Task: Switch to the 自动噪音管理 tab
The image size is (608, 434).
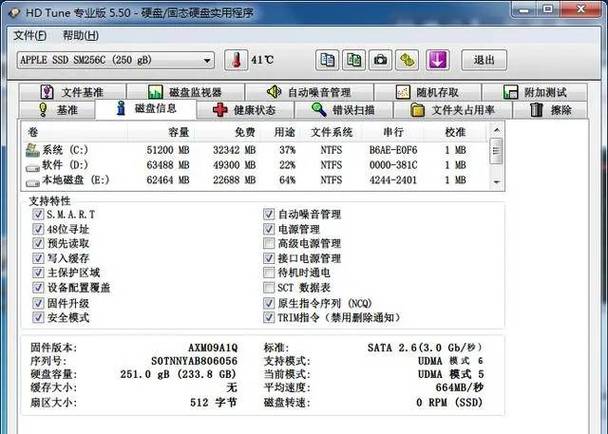Action: pos(309,92)
